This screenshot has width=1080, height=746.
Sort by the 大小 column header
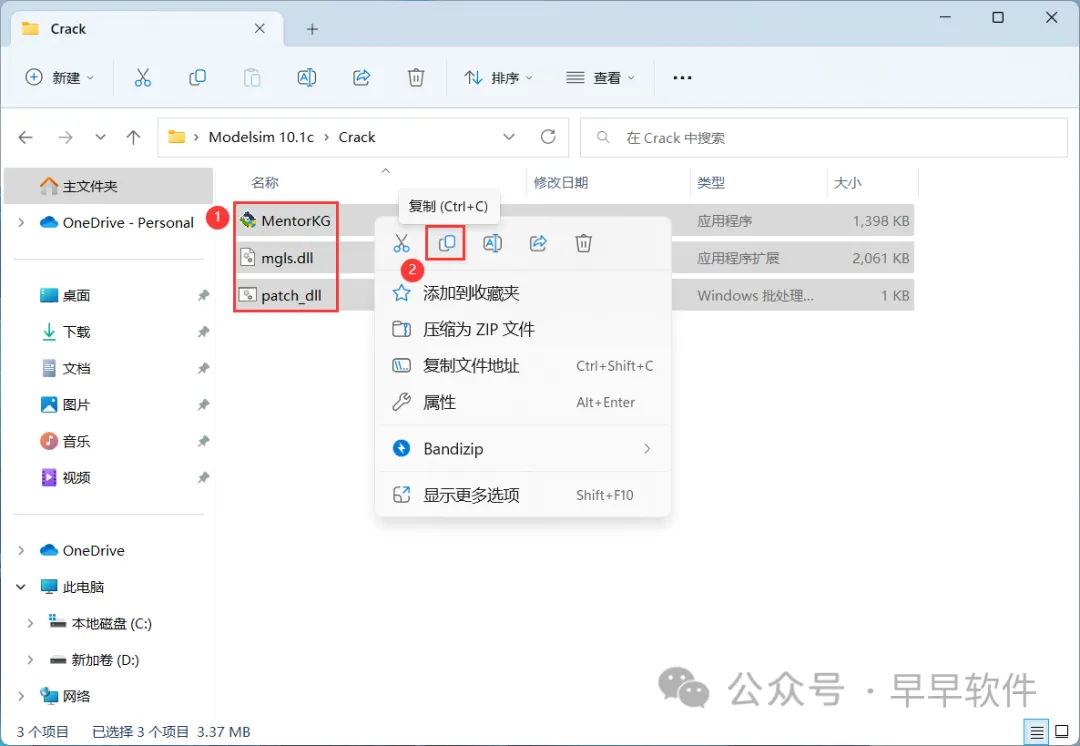(x=847, y=183)
